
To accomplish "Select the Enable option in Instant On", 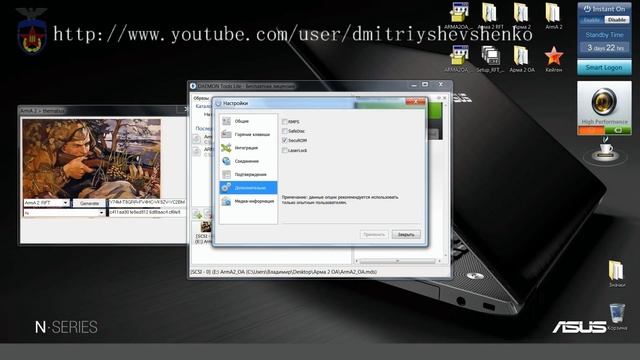I will click(x=592, y=20).
